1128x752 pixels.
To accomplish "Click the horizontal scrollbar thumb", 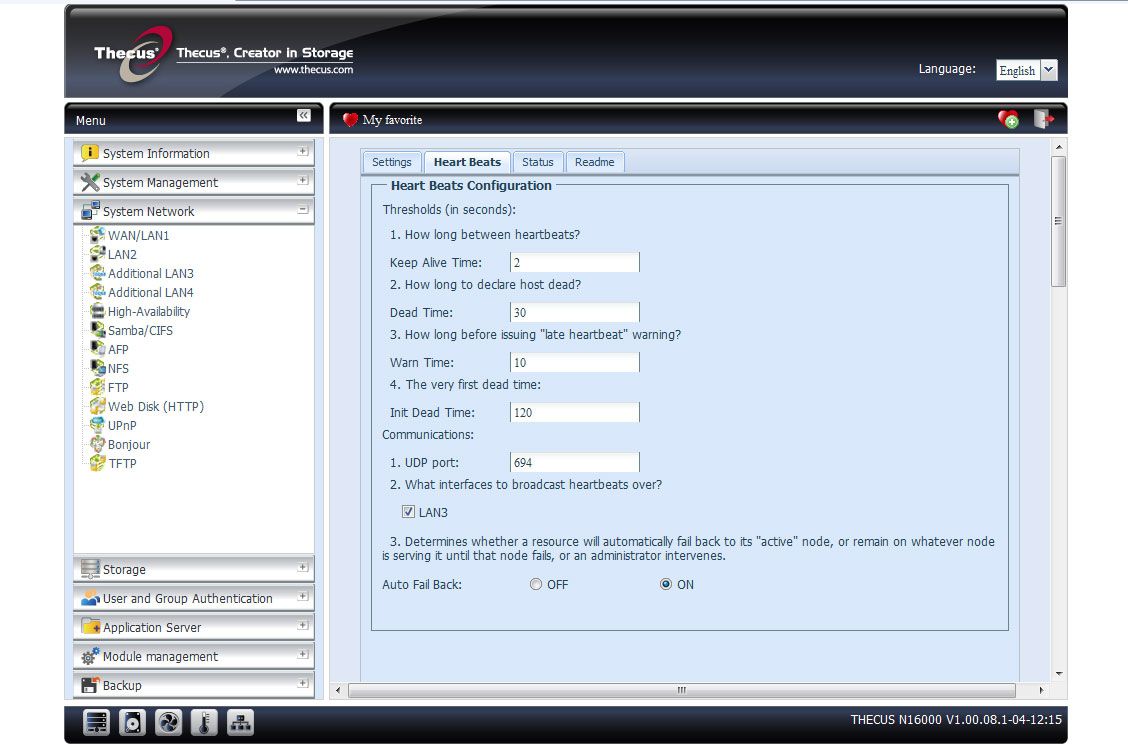I will [681, 690].
